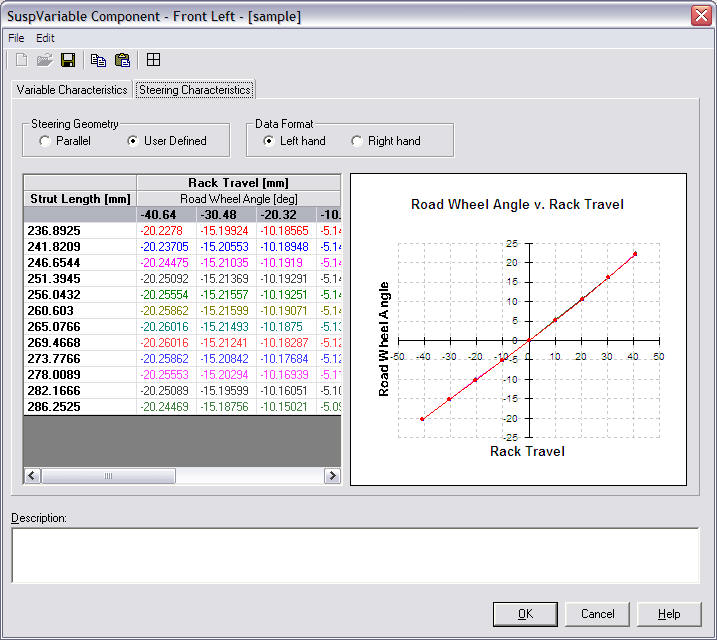Viewport: 717px width, 640px height.
Task: Confirm with the OK button
Action: (x=525, y=614)
